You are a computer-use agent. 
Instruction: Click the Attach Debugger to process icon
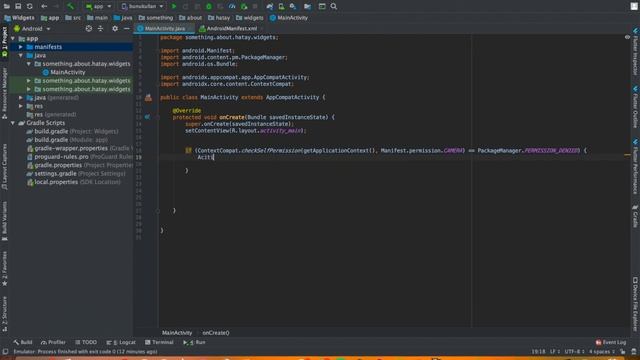(244, 6)
